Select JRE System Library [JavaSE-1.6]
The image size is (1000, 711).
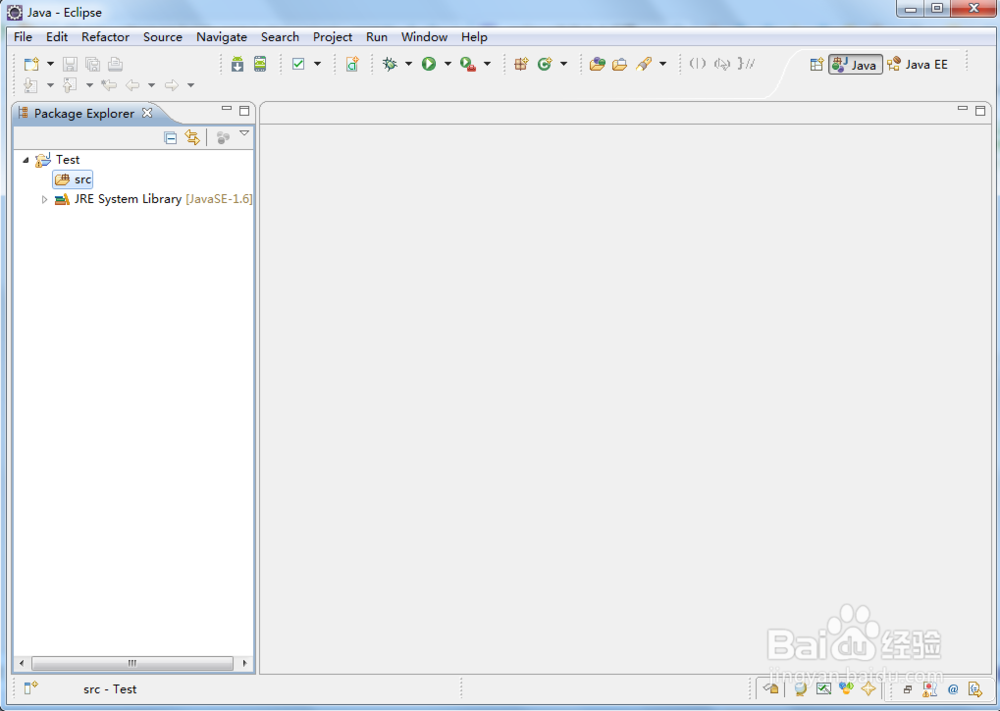tap(153, 199)
